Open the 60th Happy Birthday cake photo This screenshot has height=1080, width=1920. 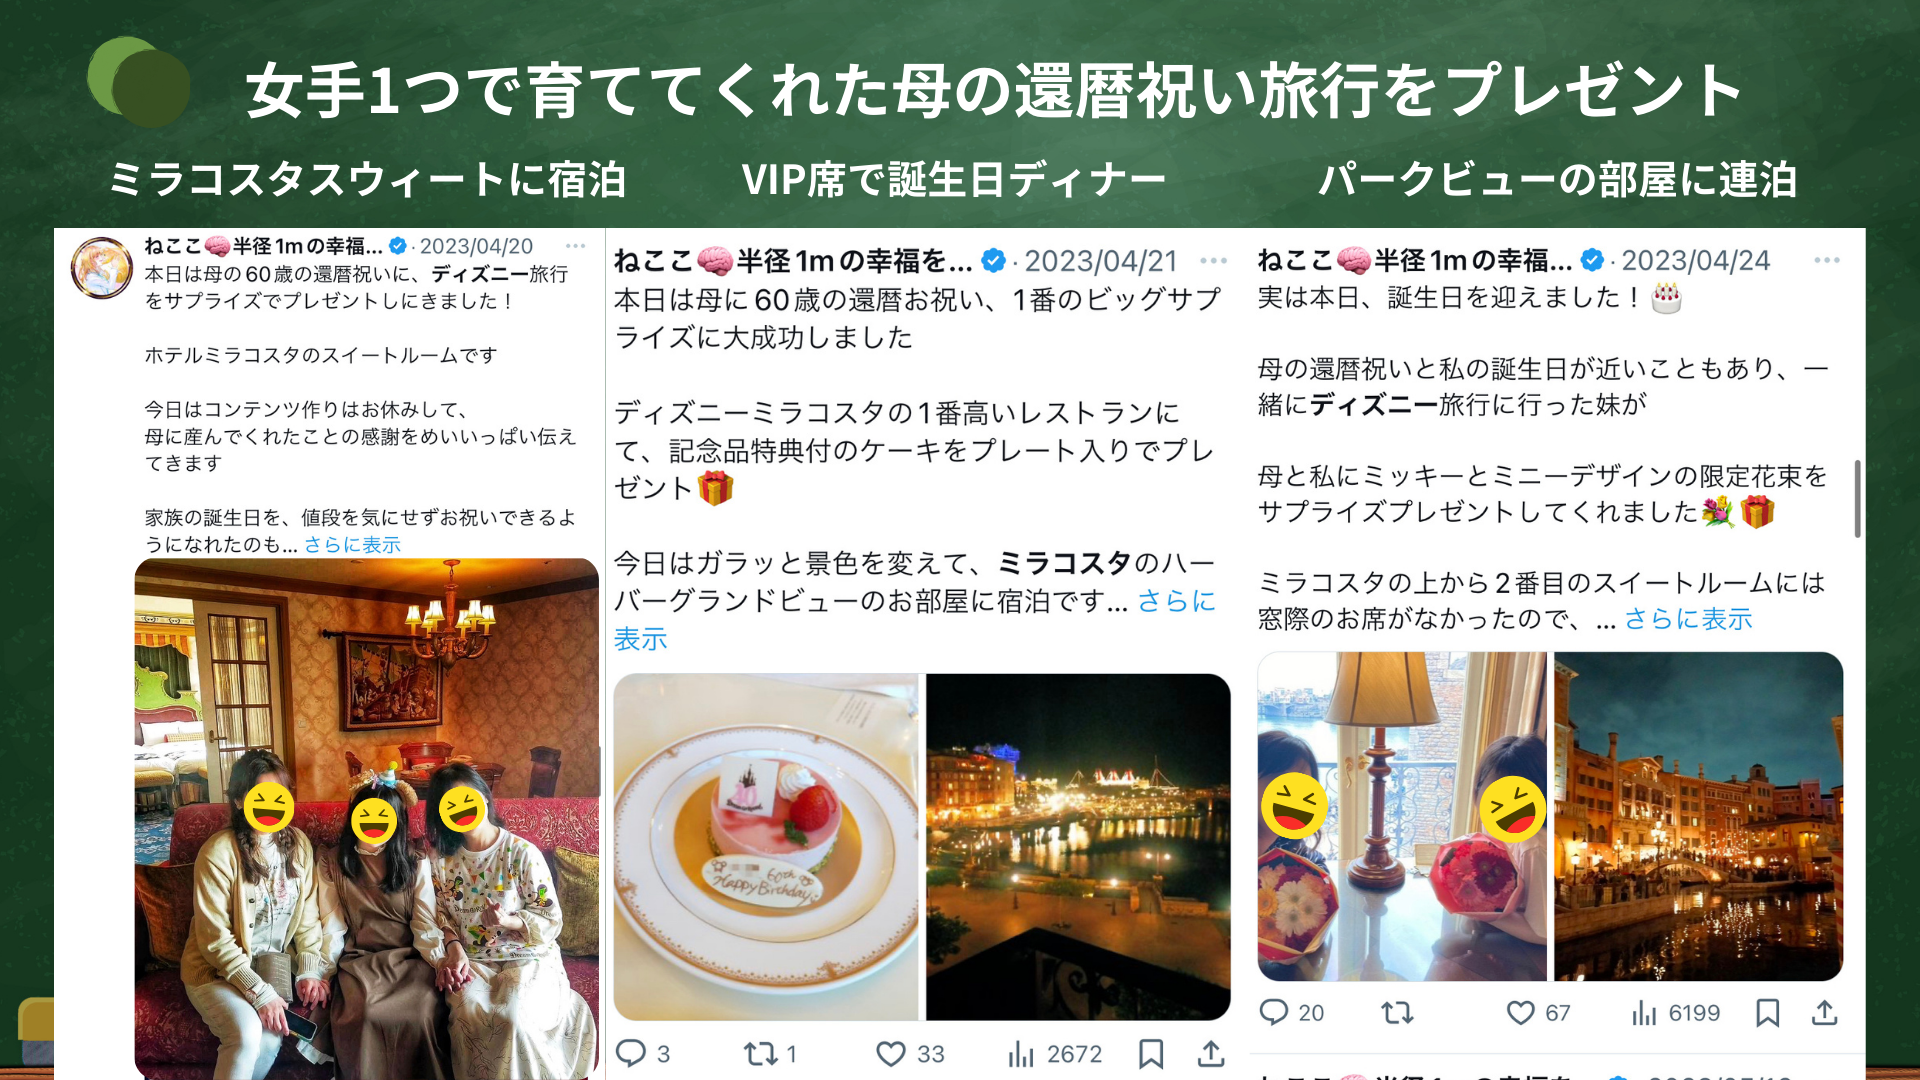766,847
